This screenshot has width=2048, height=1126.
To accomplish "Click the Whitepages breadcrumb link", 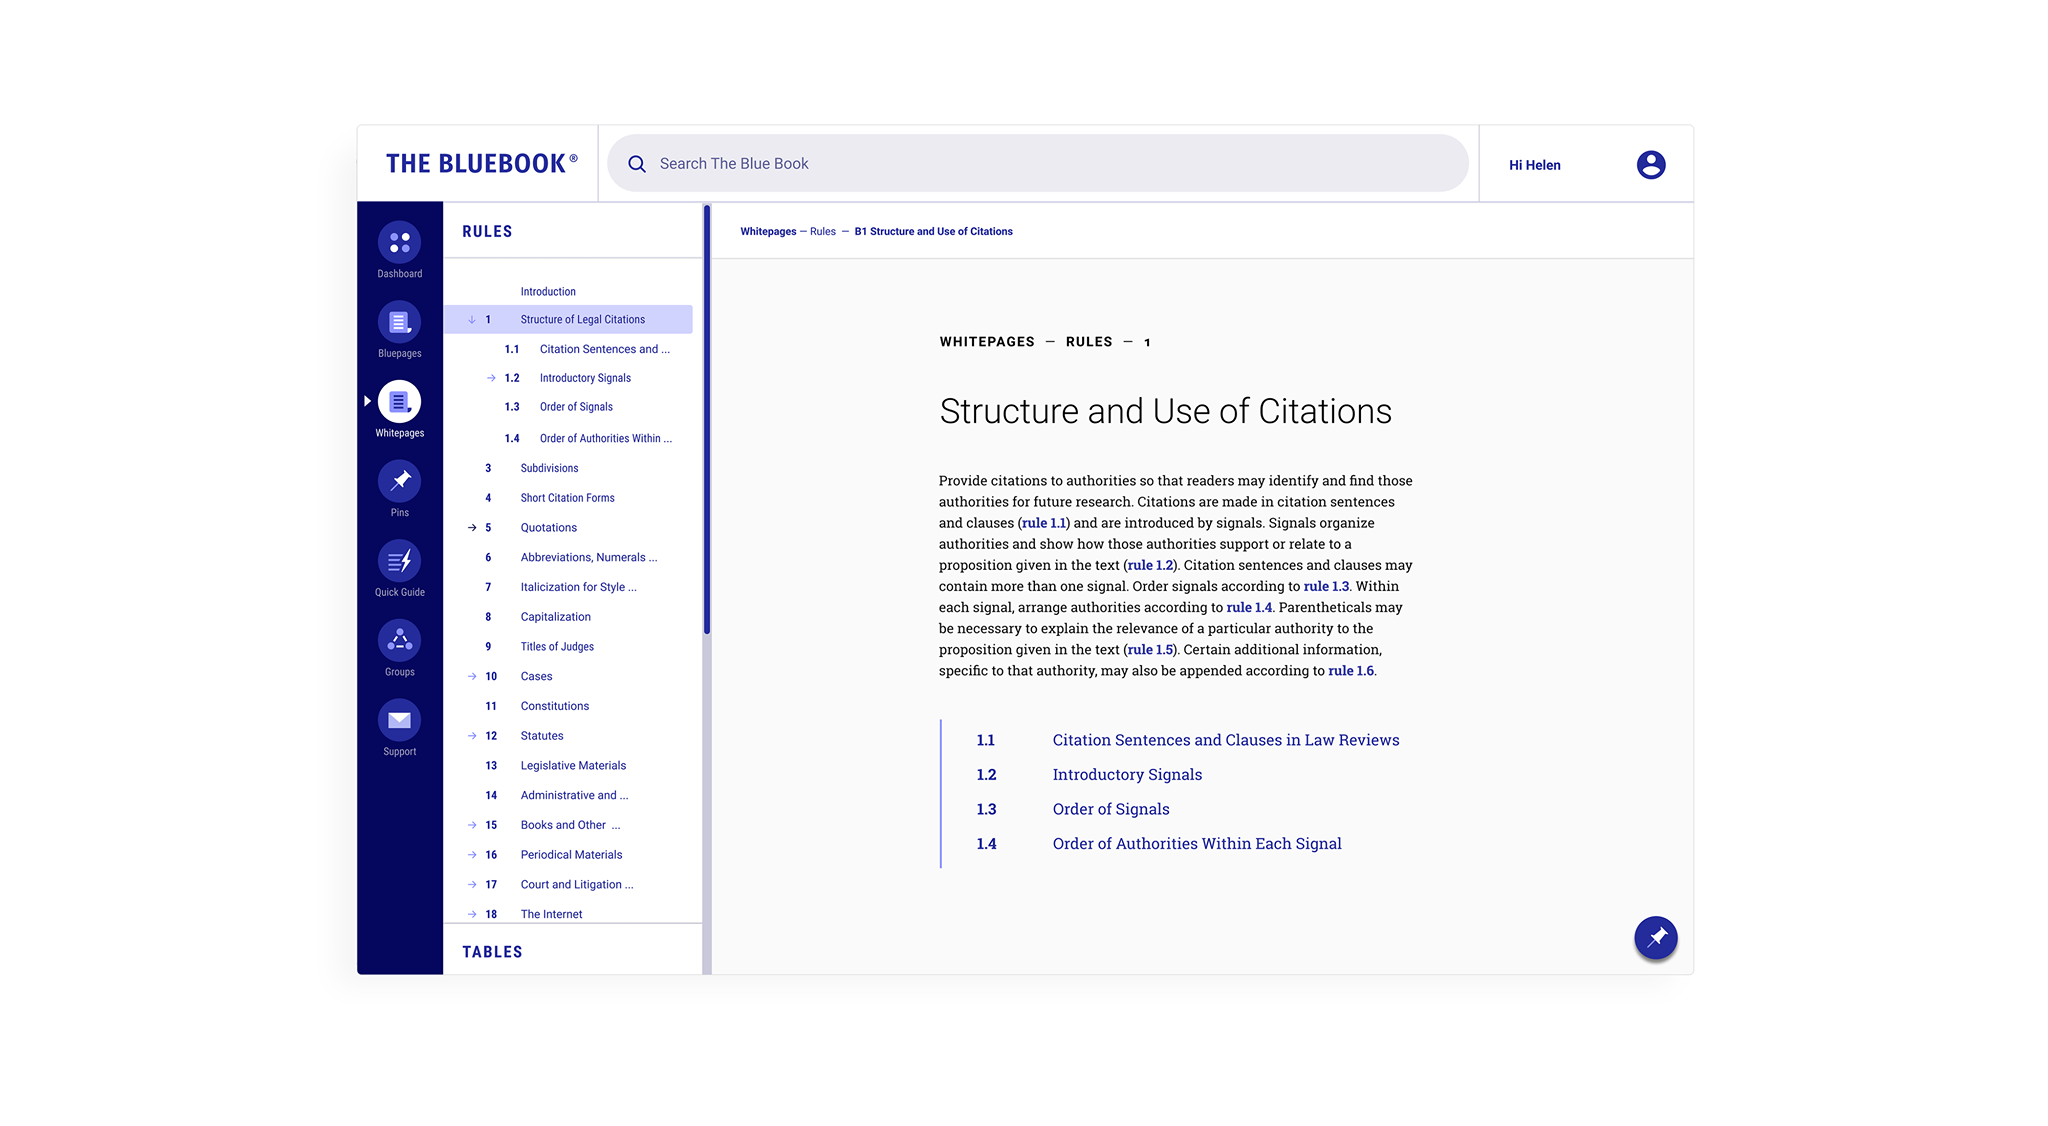I will click(x=768, y=232).
